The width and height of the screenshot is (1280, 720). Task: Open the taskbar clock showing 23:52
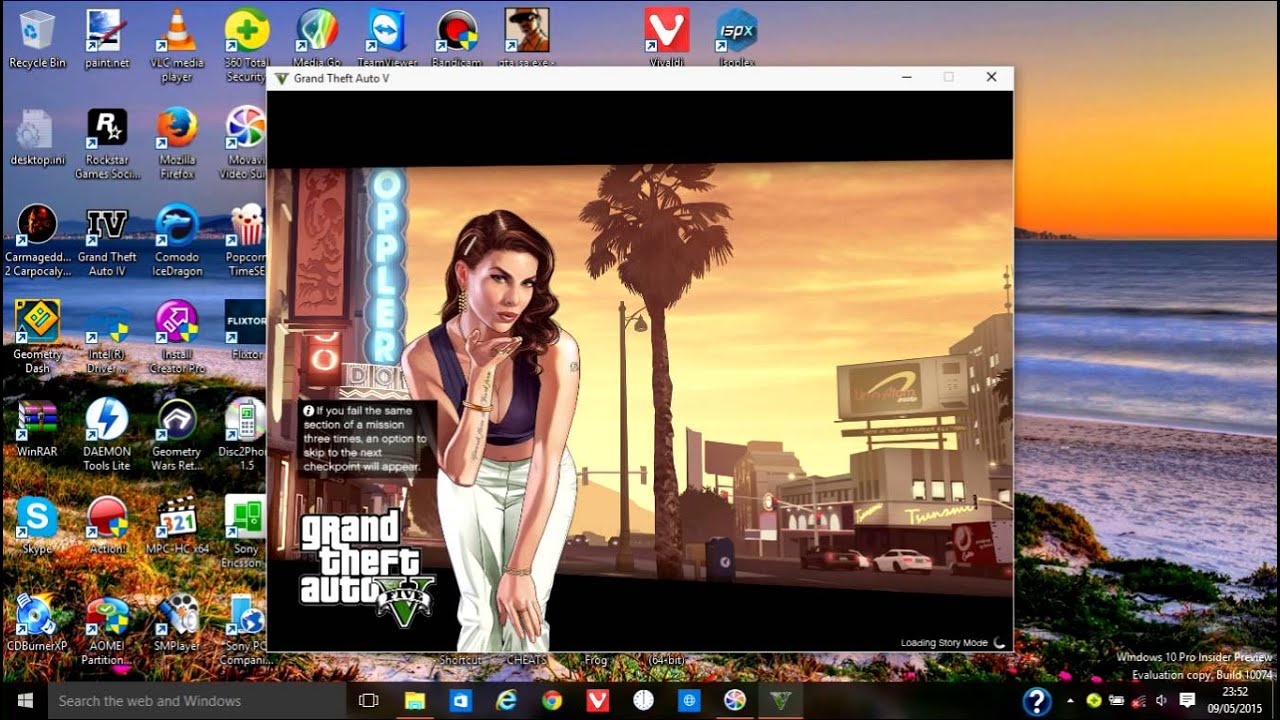click(x=1235, y=700)
